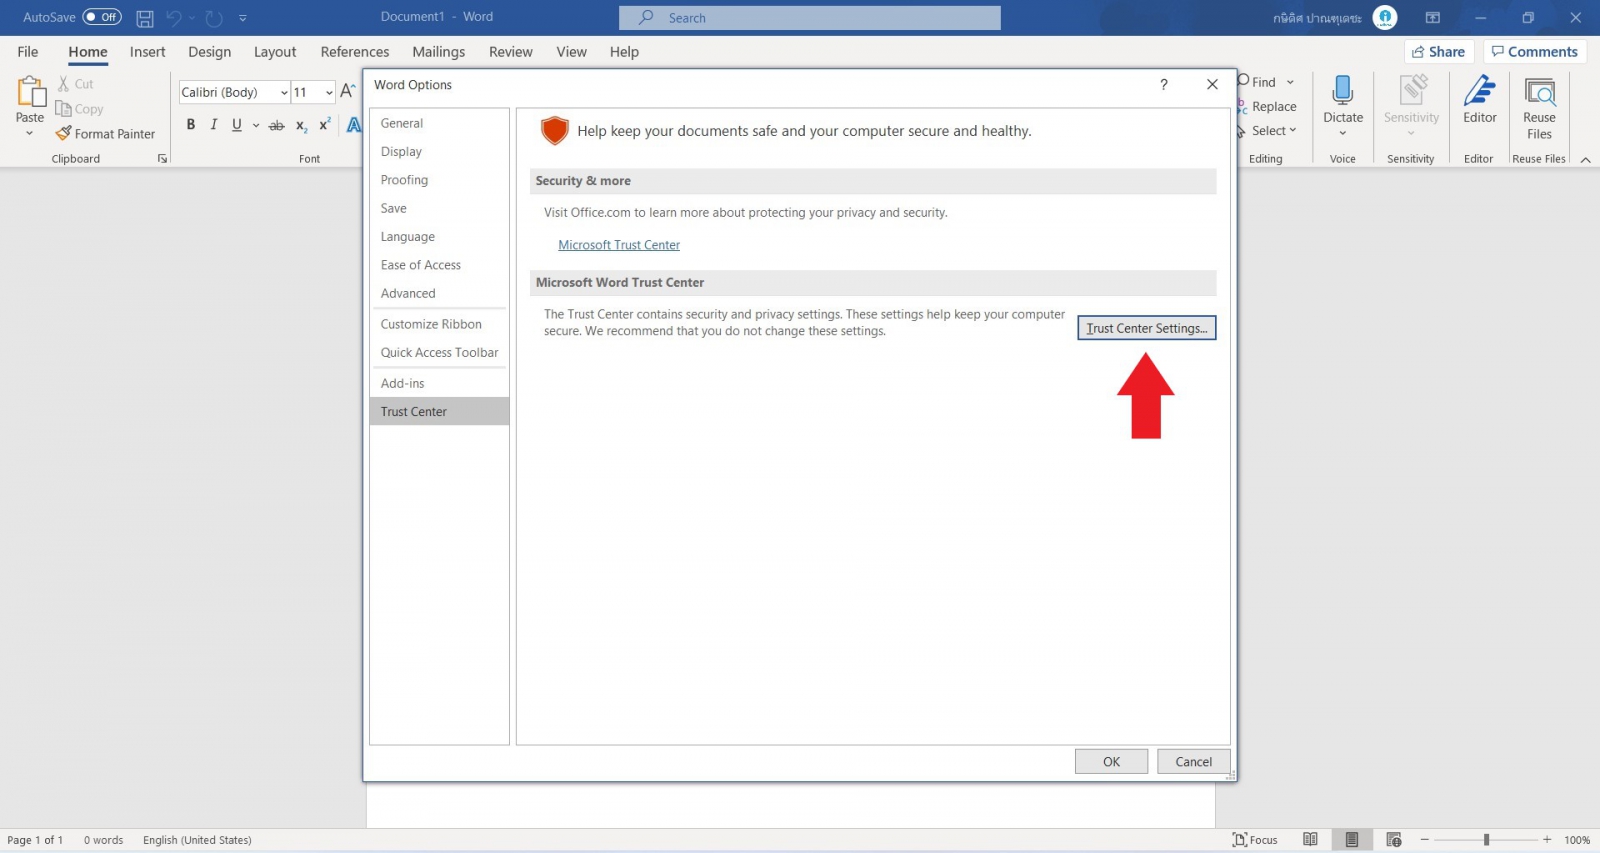This screenshot has width=1600, height=853.
Task: Click Trust Center Settings button
Action: click(1147, 328)
